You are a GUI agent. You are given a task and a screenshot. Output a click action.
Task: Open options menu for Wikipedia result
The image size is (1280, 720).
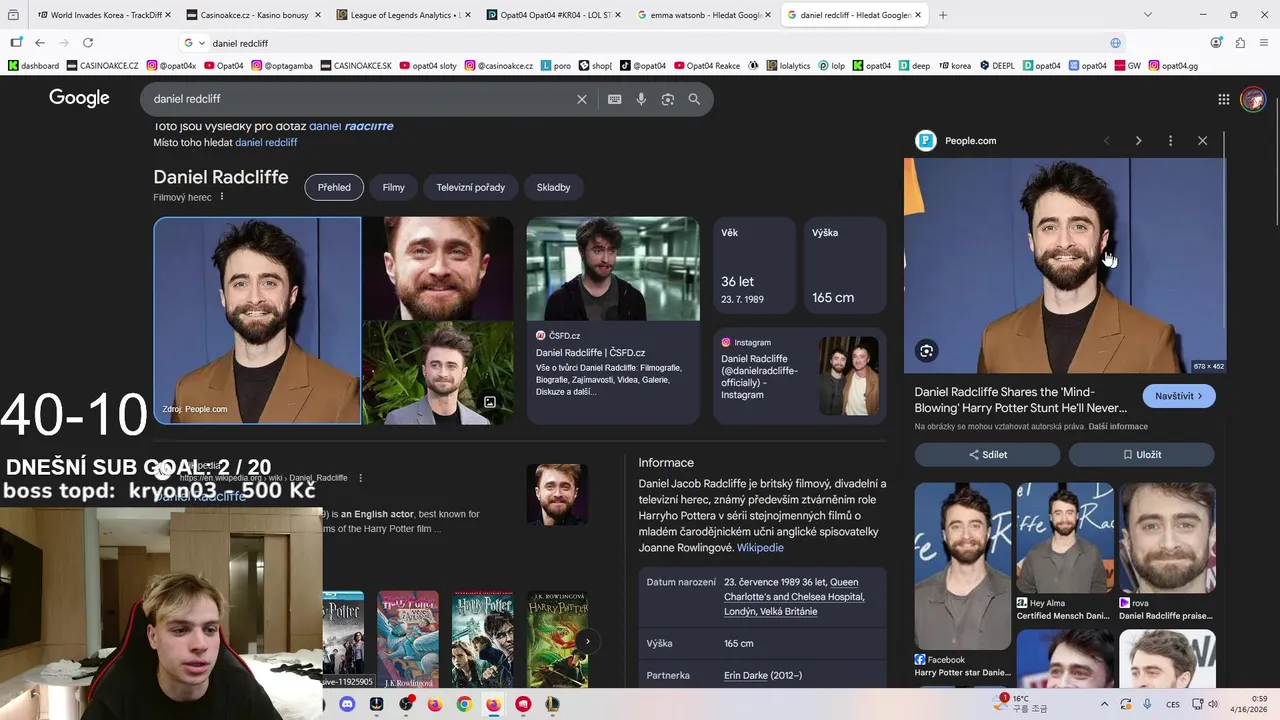click(360, 478)
